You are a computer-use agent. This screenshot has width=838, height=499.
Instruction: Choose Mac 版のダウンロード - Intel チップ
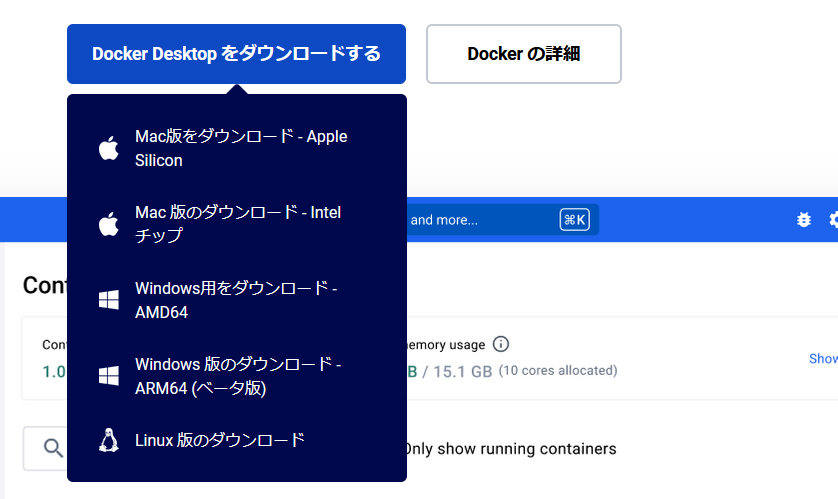pos(238,224)
